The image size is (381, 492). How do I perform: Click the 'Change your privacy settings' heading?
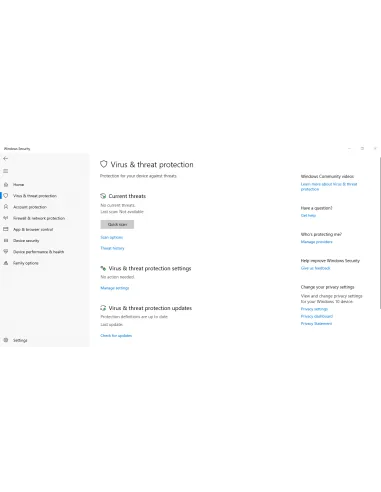click(x=328, y=287)
